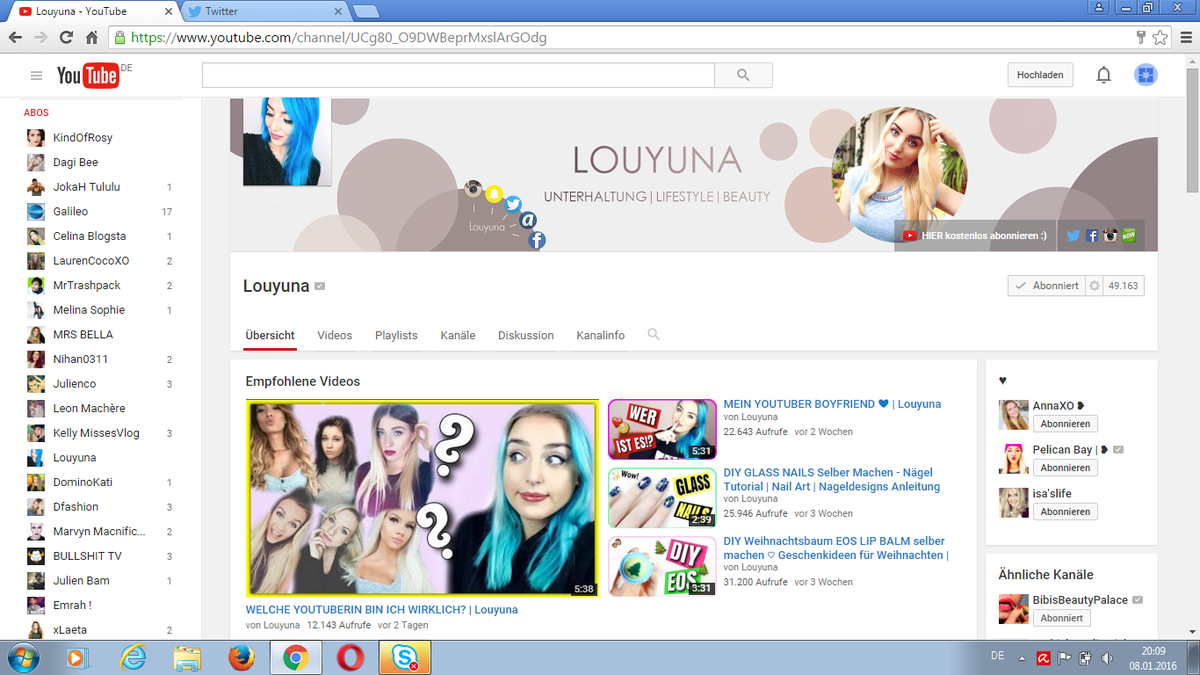The image size is (1200, 675).
Task: Open WELCHE YOUTUBERIN BIN ICH WIRKLICH video link
Action: click(x=382, y=609)
